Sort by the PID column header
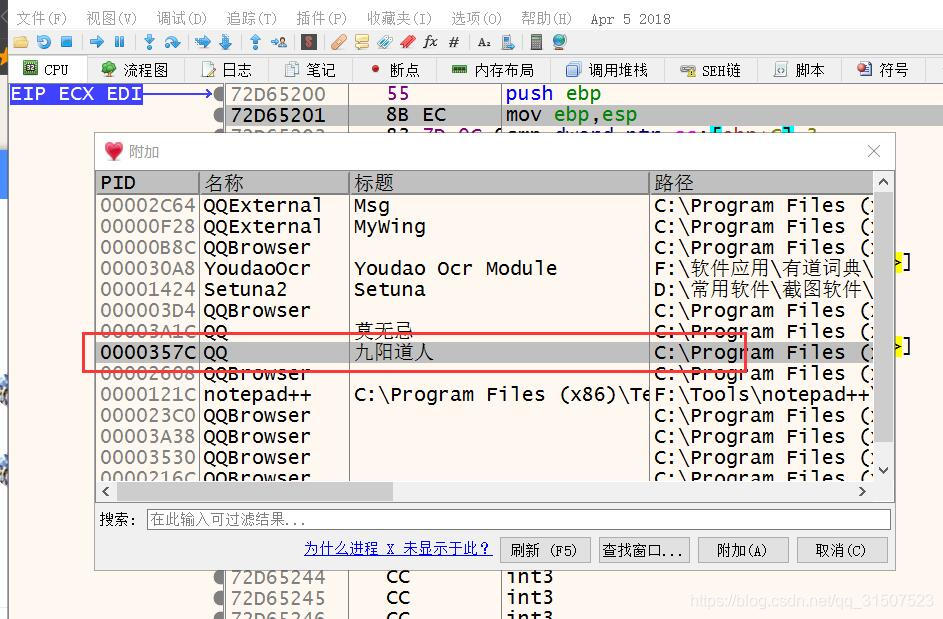Viewport: 943px width, 619px height. tap(147, 182)
